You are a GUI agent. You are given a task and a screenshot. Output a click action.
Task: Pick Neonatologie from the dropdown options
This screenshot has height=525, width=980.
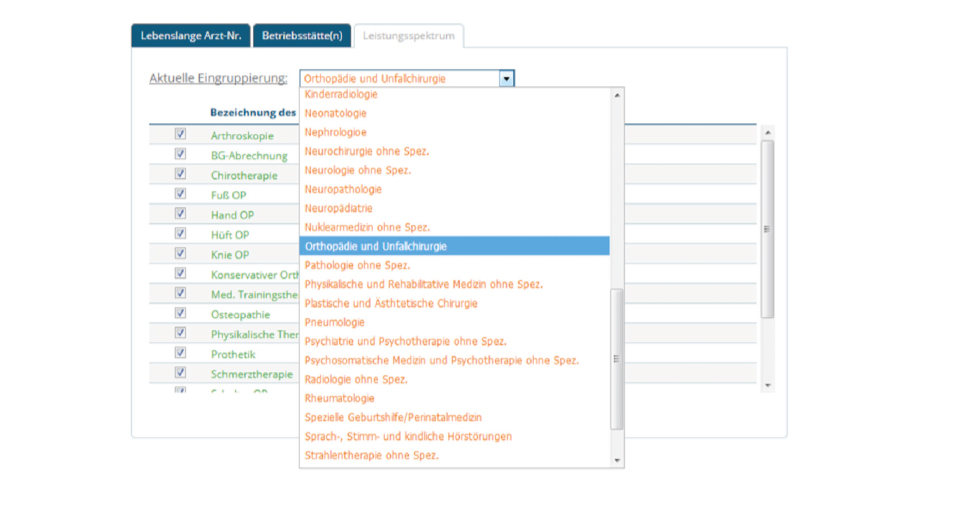pyautogui.click(x=335, y=113)
